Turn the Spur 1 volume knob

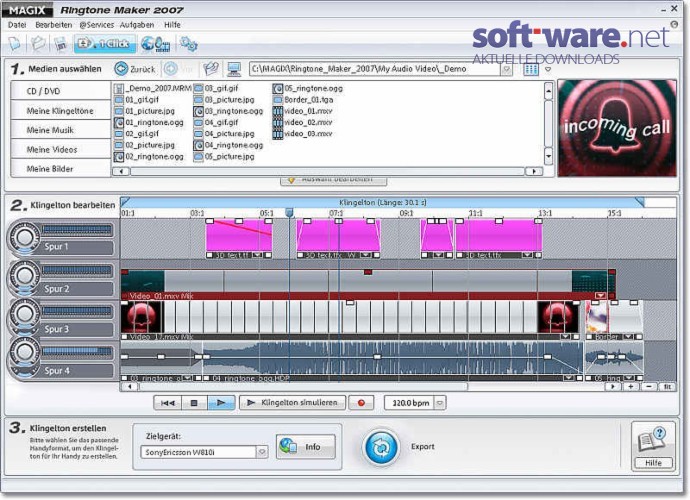coord(24,237)
